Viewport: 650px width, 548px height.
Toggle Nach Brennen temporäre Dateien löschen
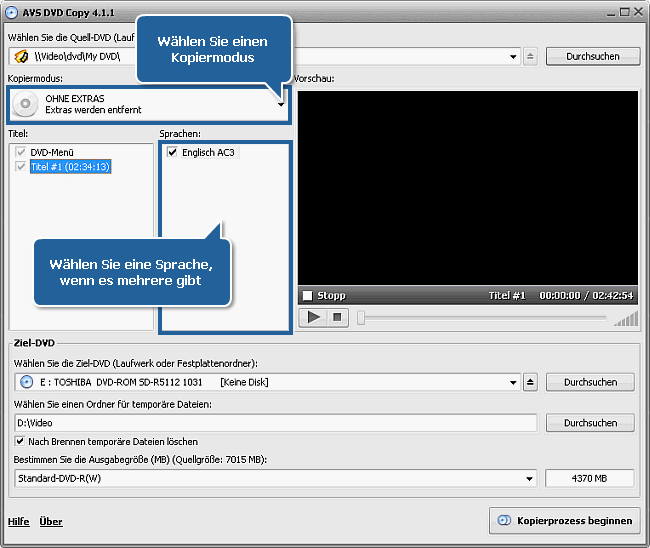coord(20,441)
